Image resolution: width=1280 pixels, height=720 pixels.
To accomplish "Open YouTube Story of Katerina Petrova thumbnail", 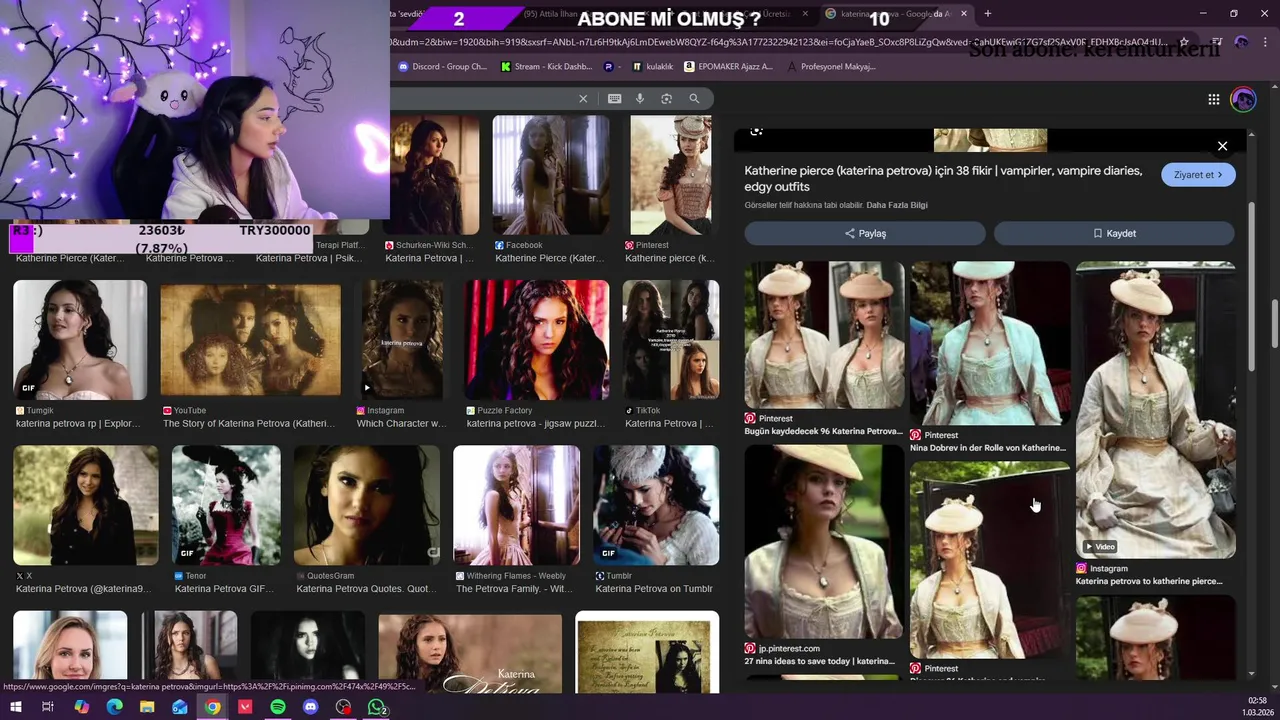I will click(250, 340).
